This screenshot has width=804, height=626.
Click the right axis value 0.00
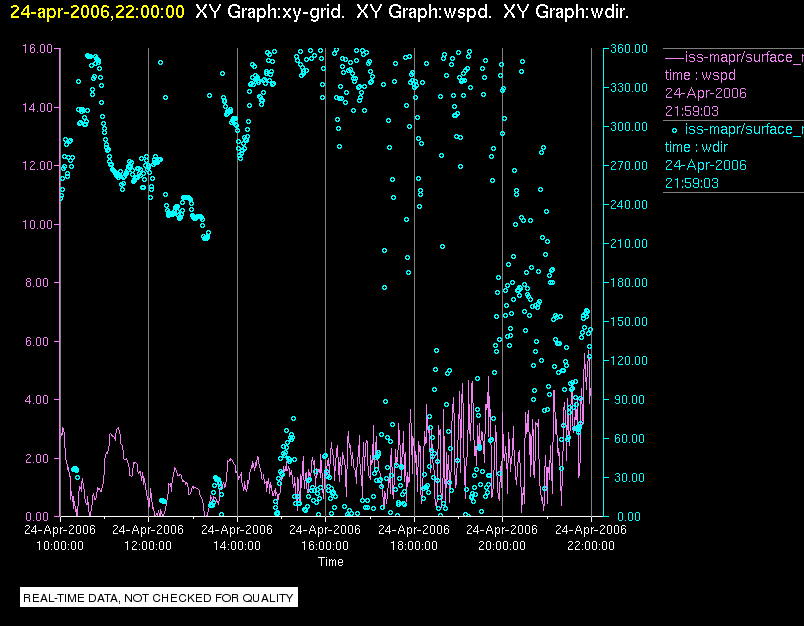click(629, 516)
